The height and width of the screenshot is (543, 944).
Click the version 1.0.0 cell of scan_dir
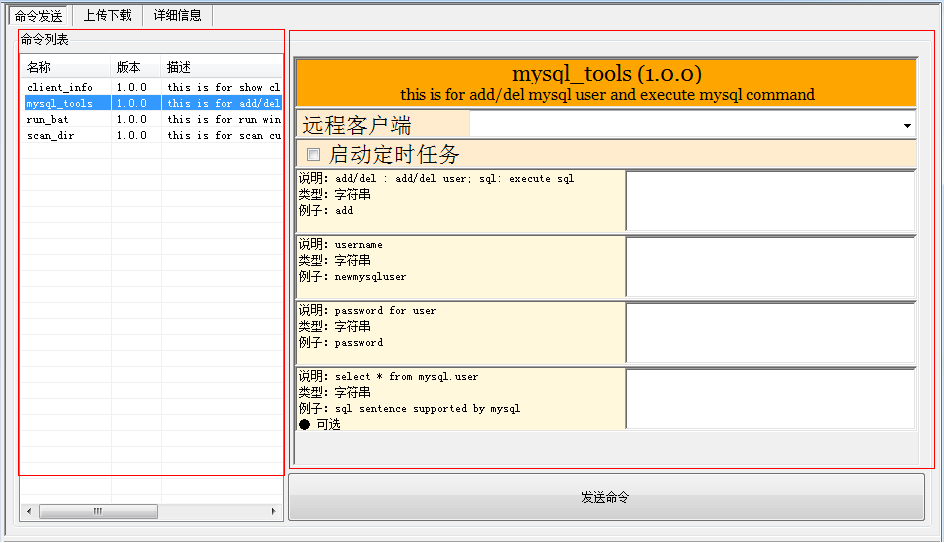(132, 135)
